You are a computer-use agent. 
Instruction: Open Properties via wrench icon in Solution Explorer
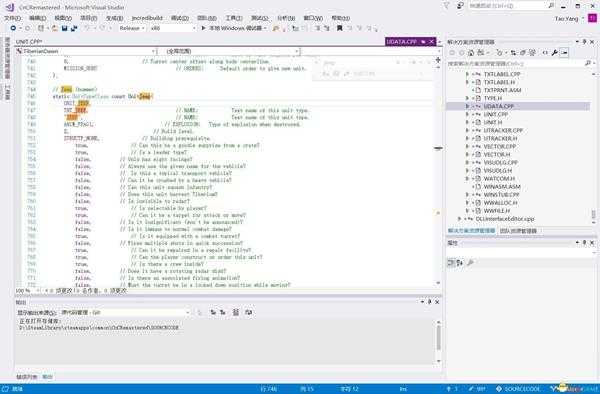point(554,53)
